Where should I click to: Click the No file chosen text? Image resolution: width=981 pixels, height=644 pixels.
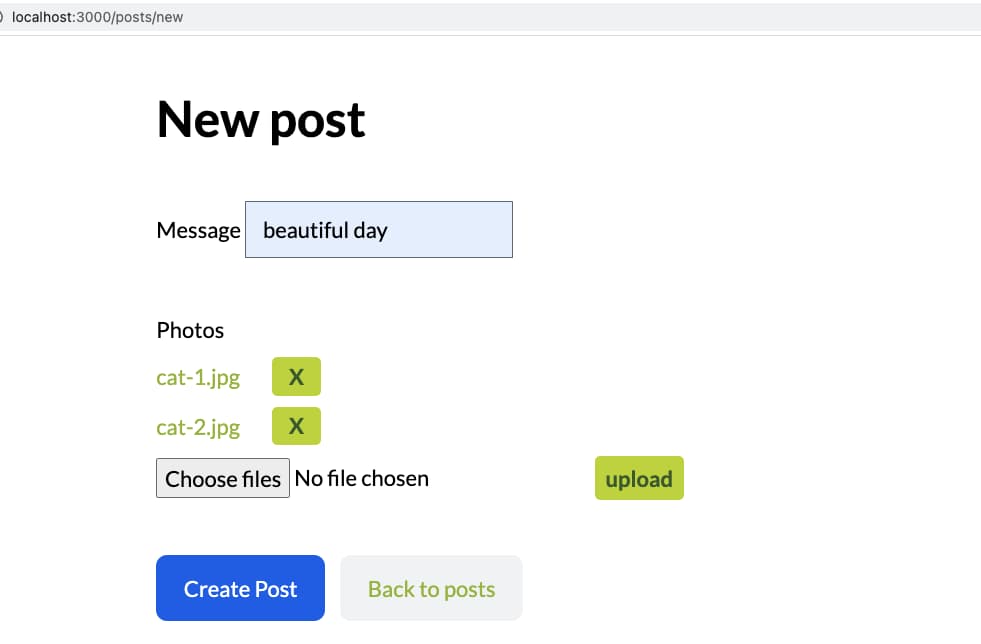(x=361, y=478)
